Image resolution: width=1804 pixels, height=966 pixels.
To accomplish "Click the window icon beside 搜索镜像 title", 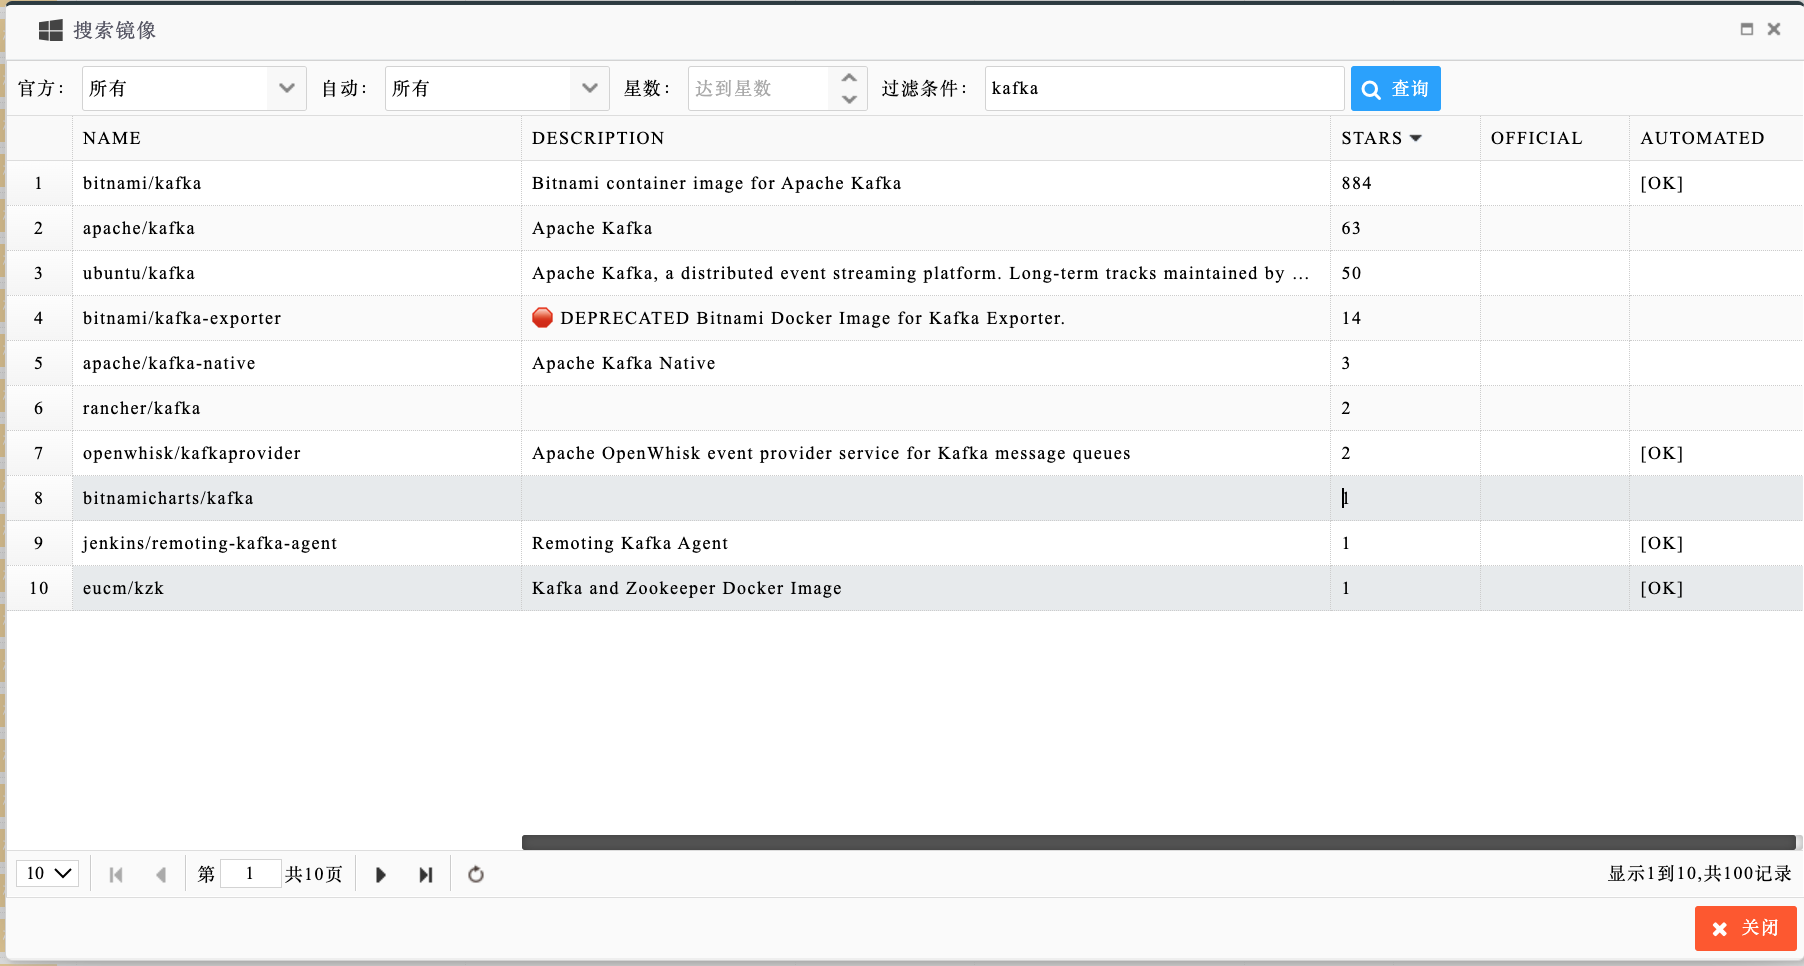I will pos(51,31).
